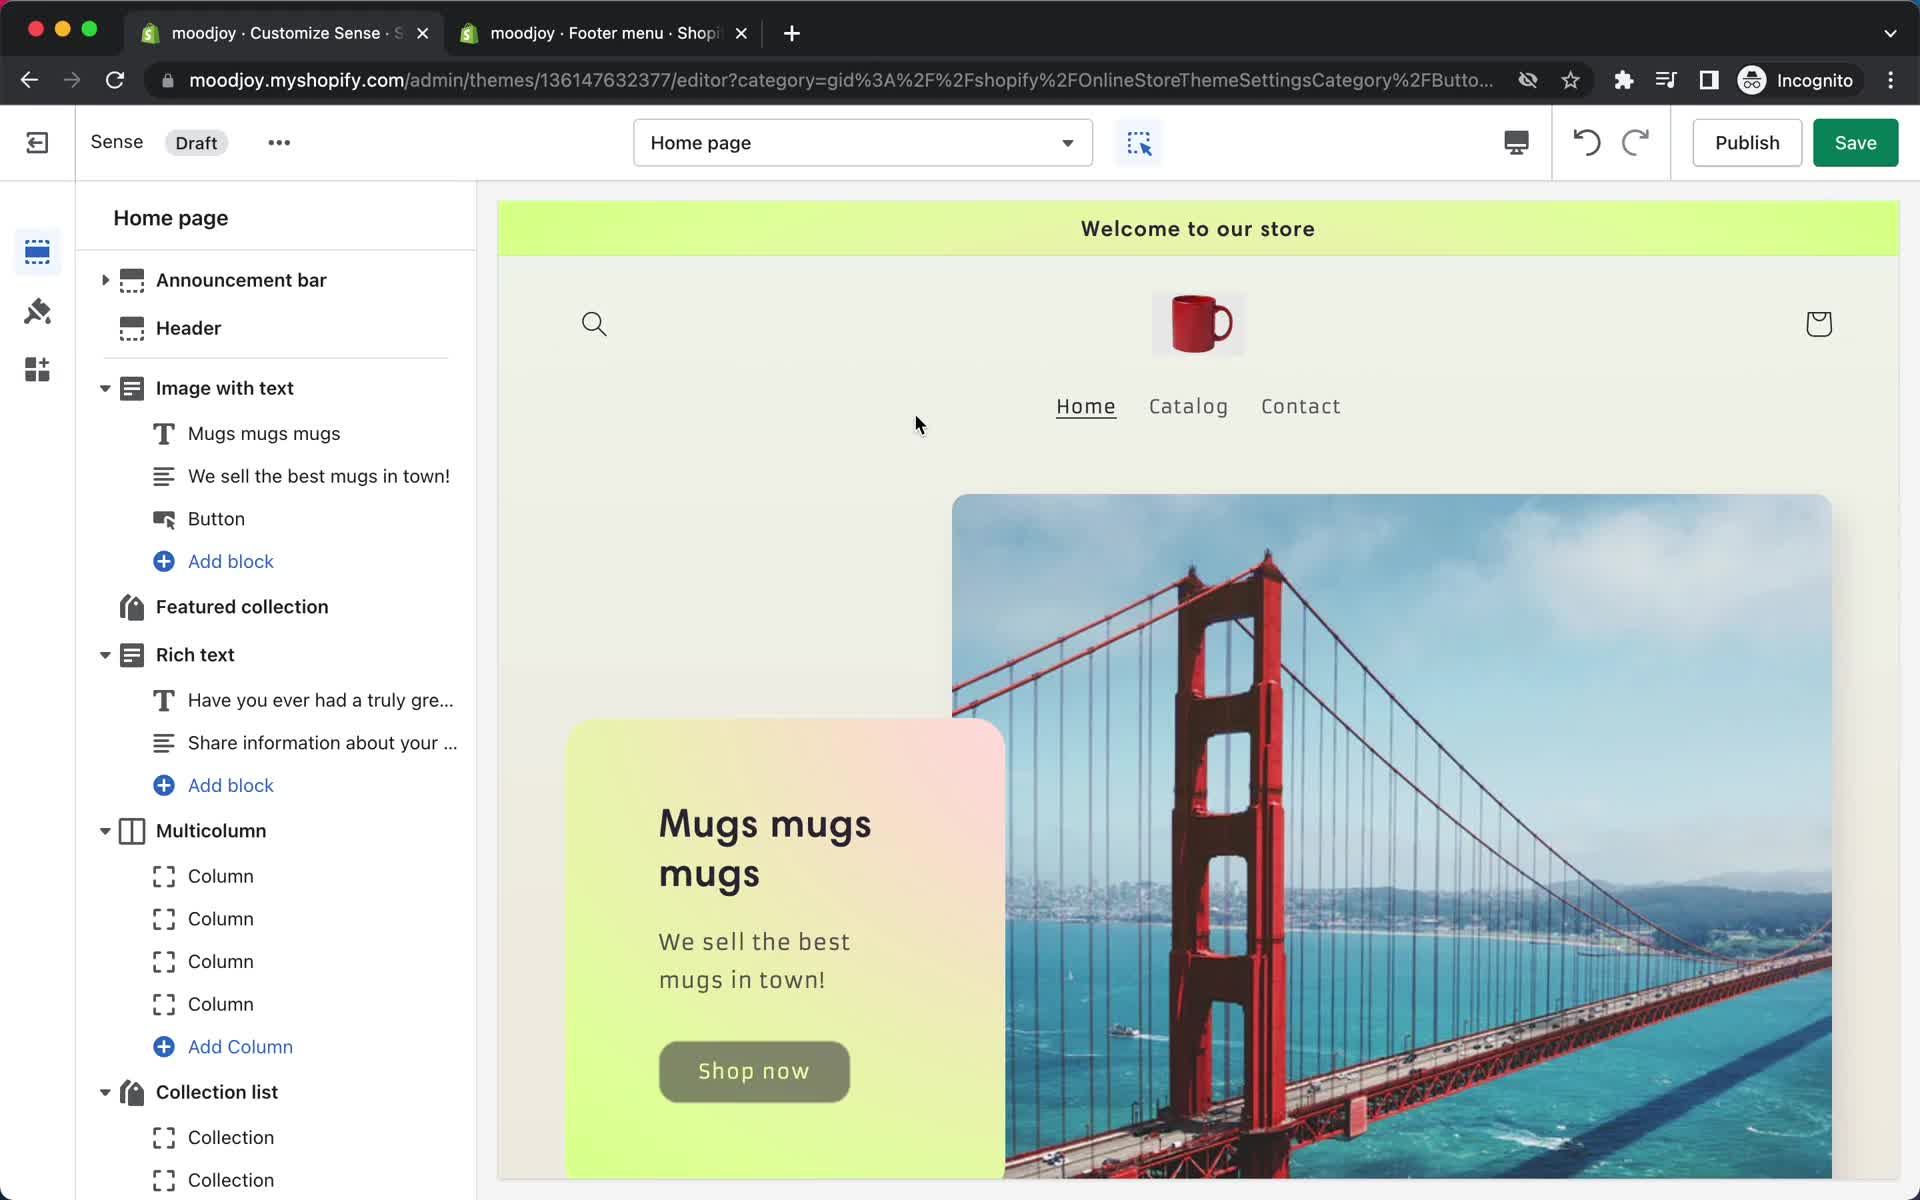1920x1200 pixels.
Task: Click the desktop preview icon
Action: point(1516,142)
